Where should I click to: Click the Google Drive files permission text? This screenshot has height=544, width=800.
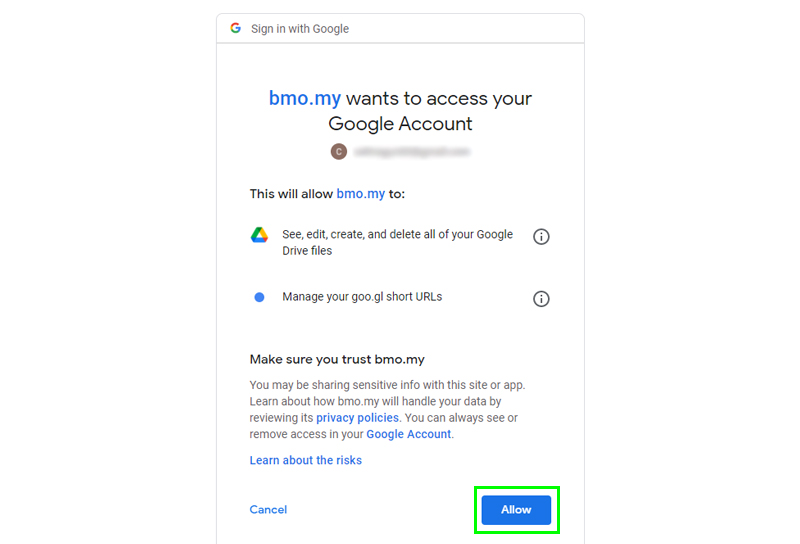pyautogui.click(x=397, y=242)
